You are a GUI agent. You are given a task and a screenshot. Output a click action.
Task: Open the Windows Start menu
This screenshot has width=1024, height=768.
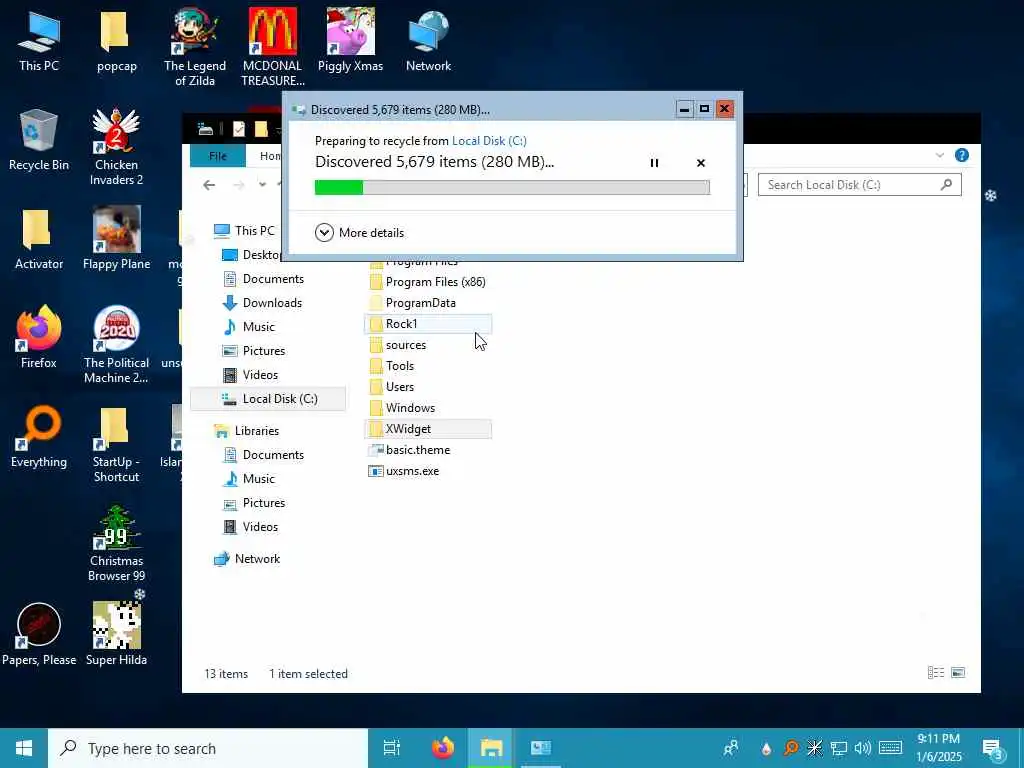(24, 748)
